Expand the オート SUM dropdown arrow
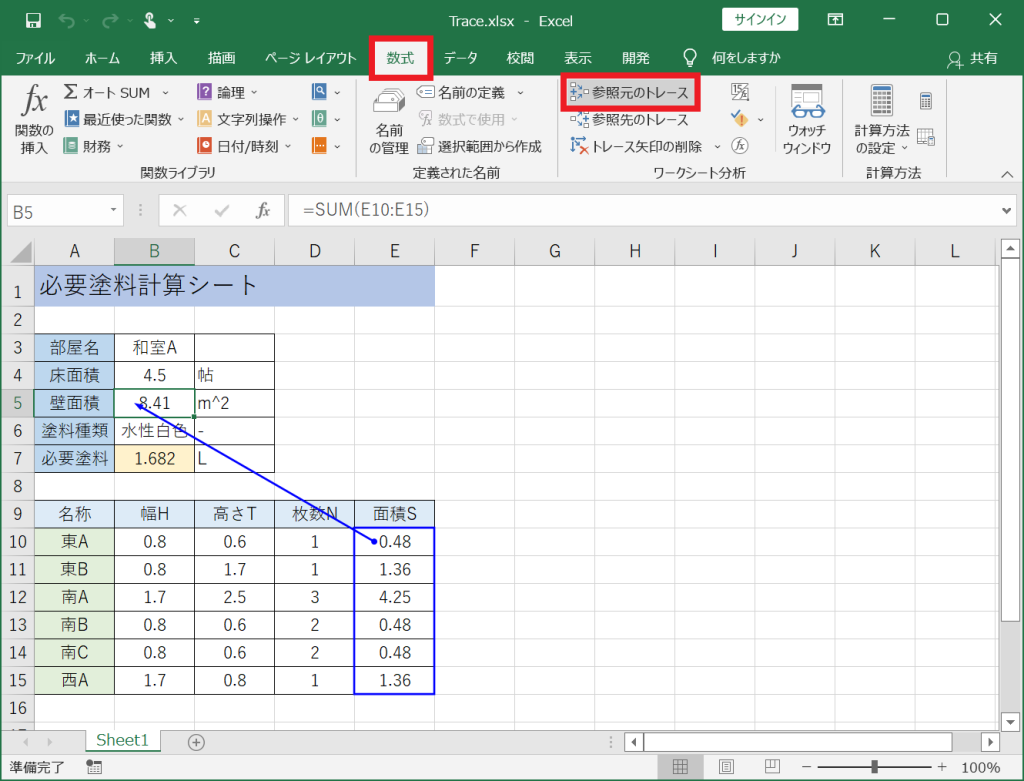 point(165,93)
